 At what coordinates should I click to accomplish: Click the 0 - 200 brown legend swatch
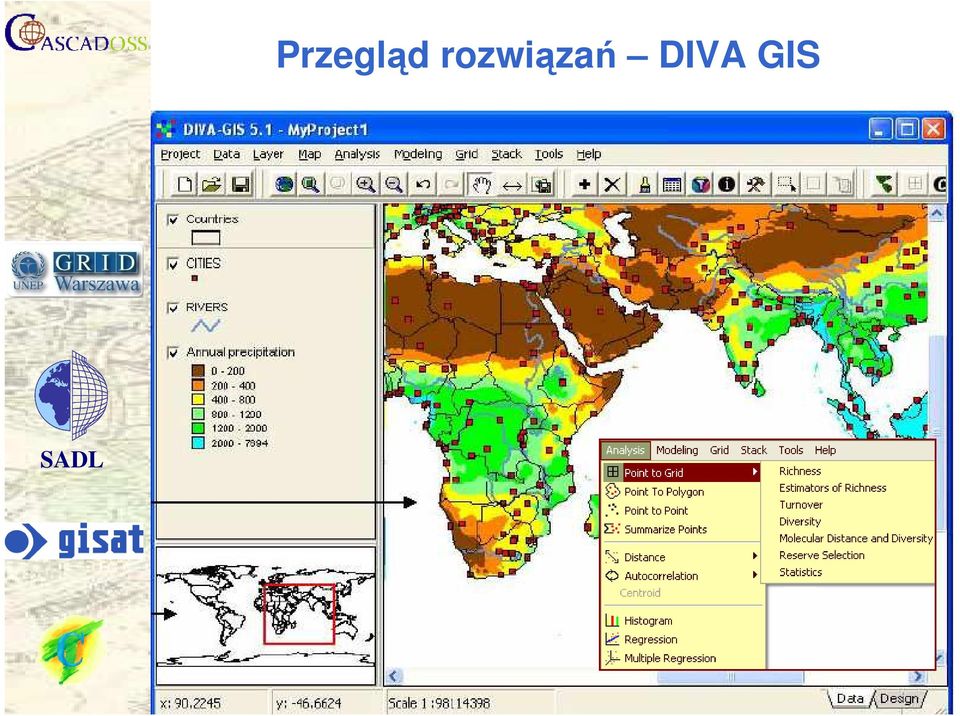coord(198,371)
